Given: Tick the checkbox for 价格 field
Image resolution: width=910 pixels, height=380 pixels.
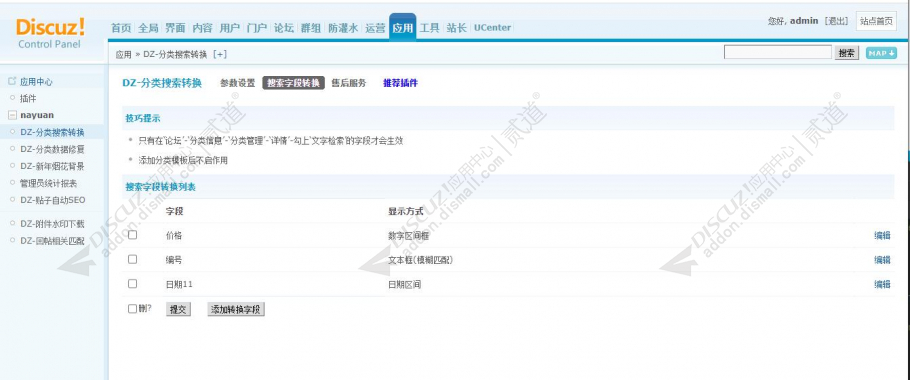Looking at the screenshot, I should coord(132,235).
